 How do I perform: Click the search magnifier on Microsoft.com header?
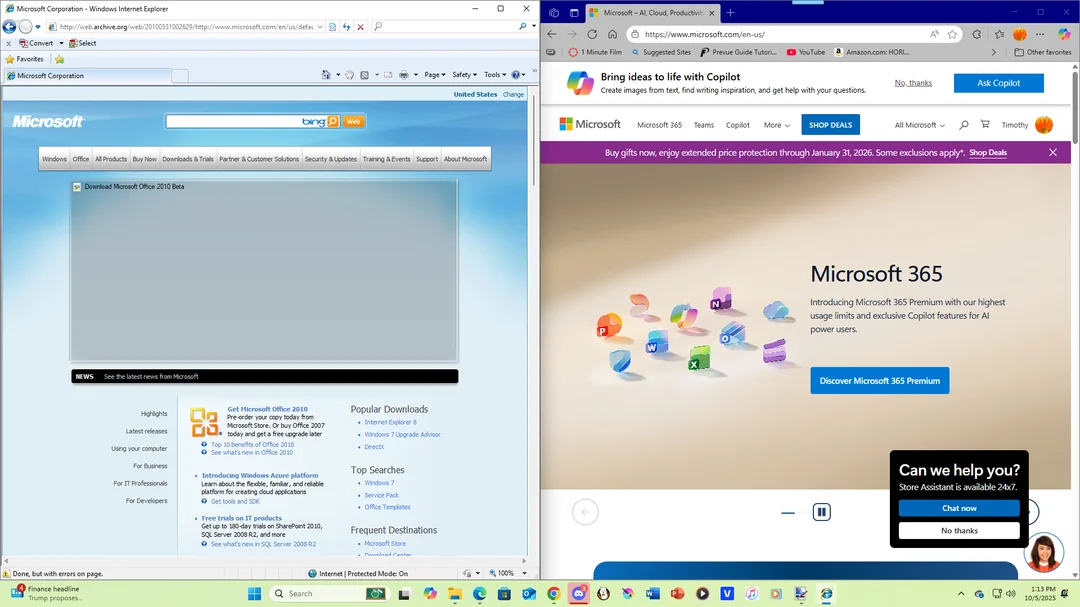click(x=963, y=125)
